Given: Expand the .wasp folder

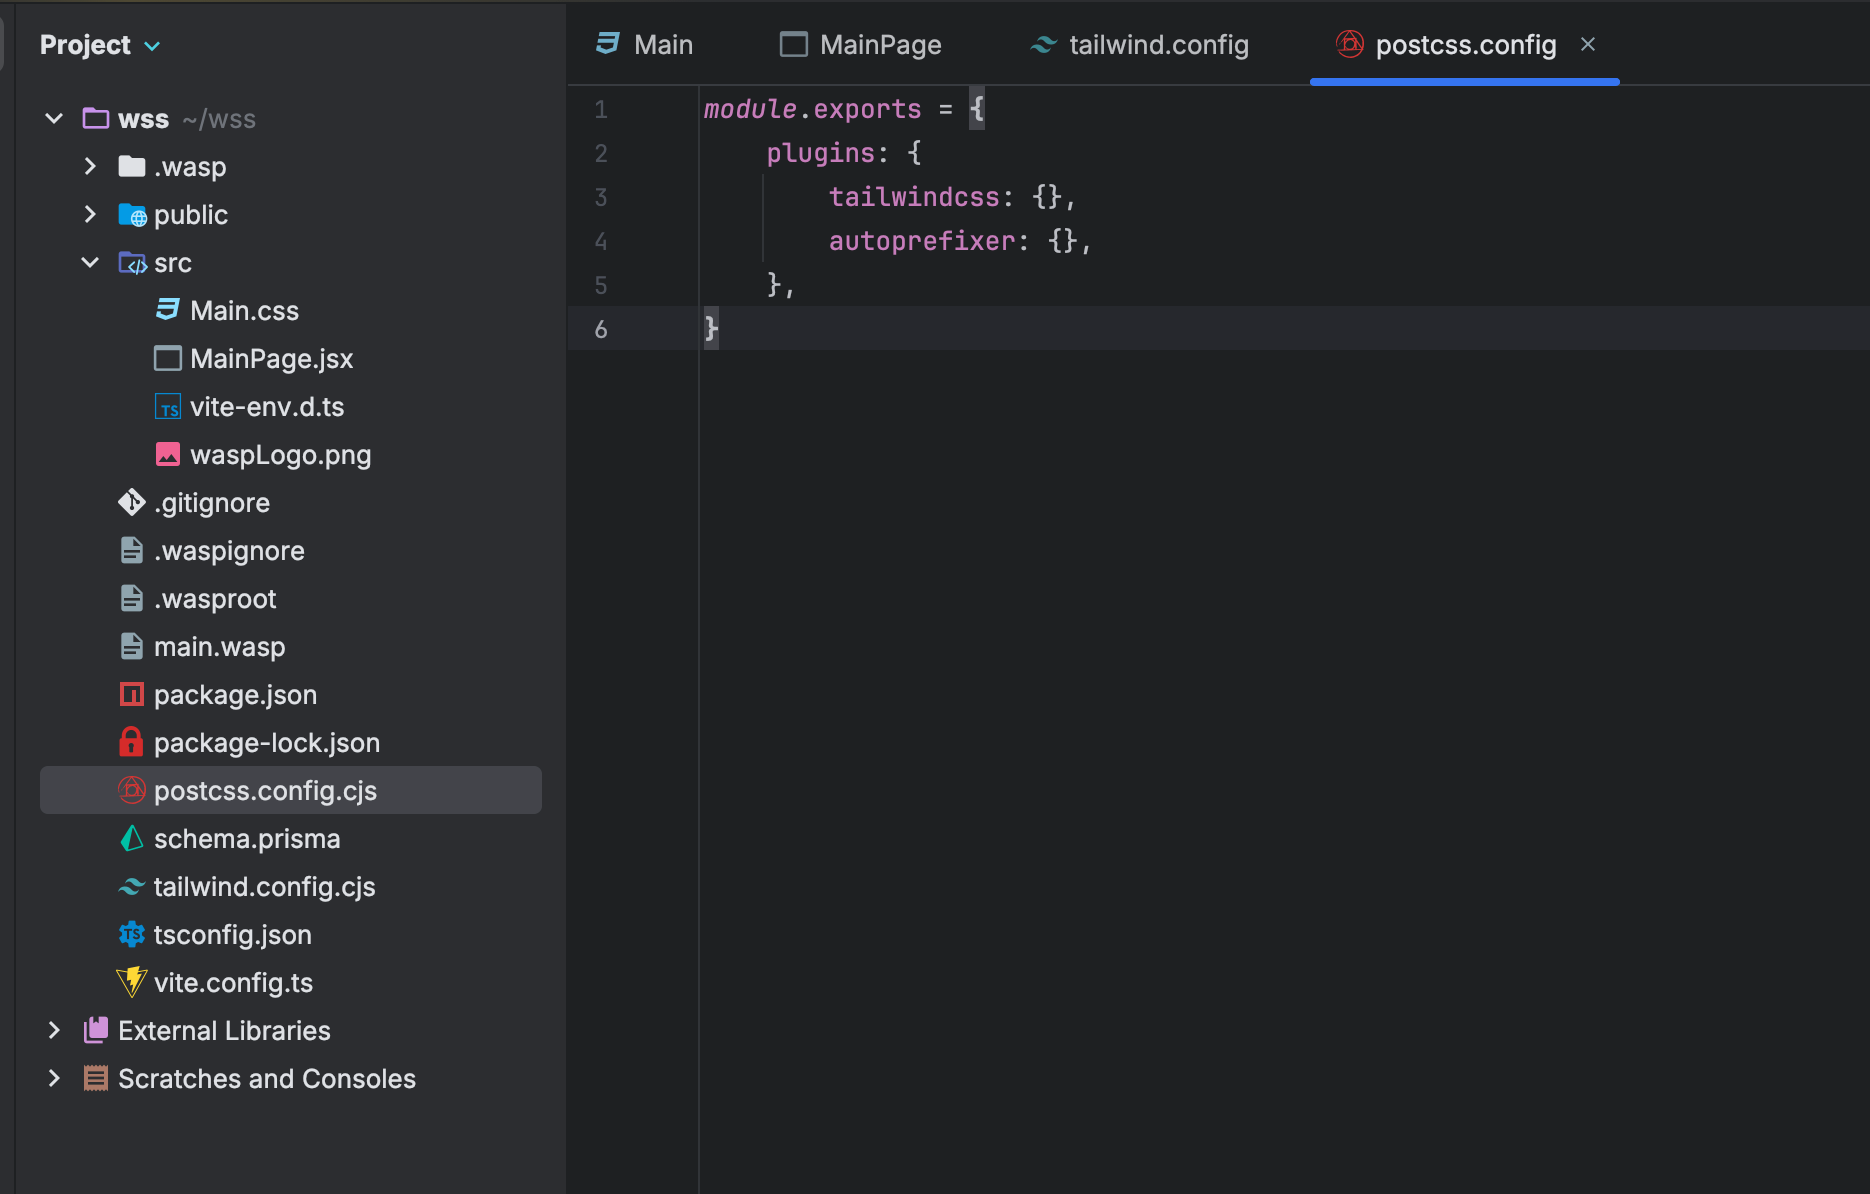Looking at the screenshot, I should [90, 166].
